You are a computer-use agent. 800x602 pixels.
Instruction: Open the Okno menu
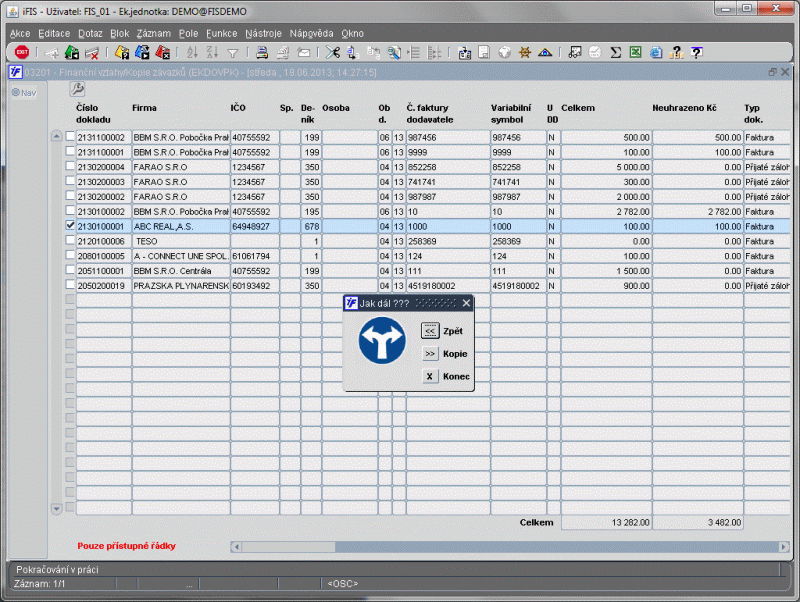(353, 34)
